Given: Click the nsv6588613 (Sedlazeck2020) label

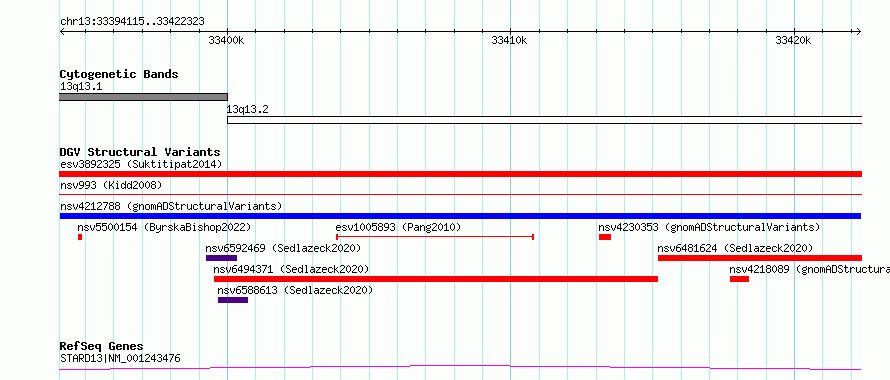Looking at the screenshot, I should click(x=295, y=290).
